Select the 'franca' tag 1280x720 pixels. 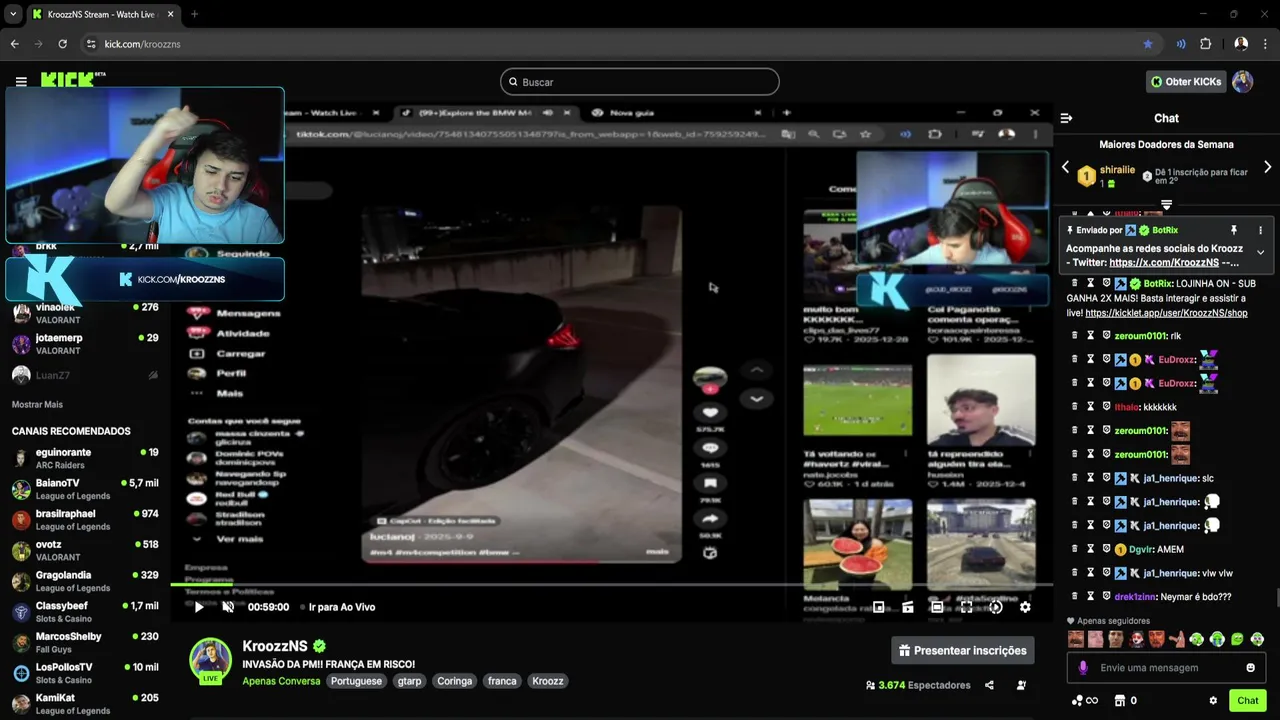(502, 681)
